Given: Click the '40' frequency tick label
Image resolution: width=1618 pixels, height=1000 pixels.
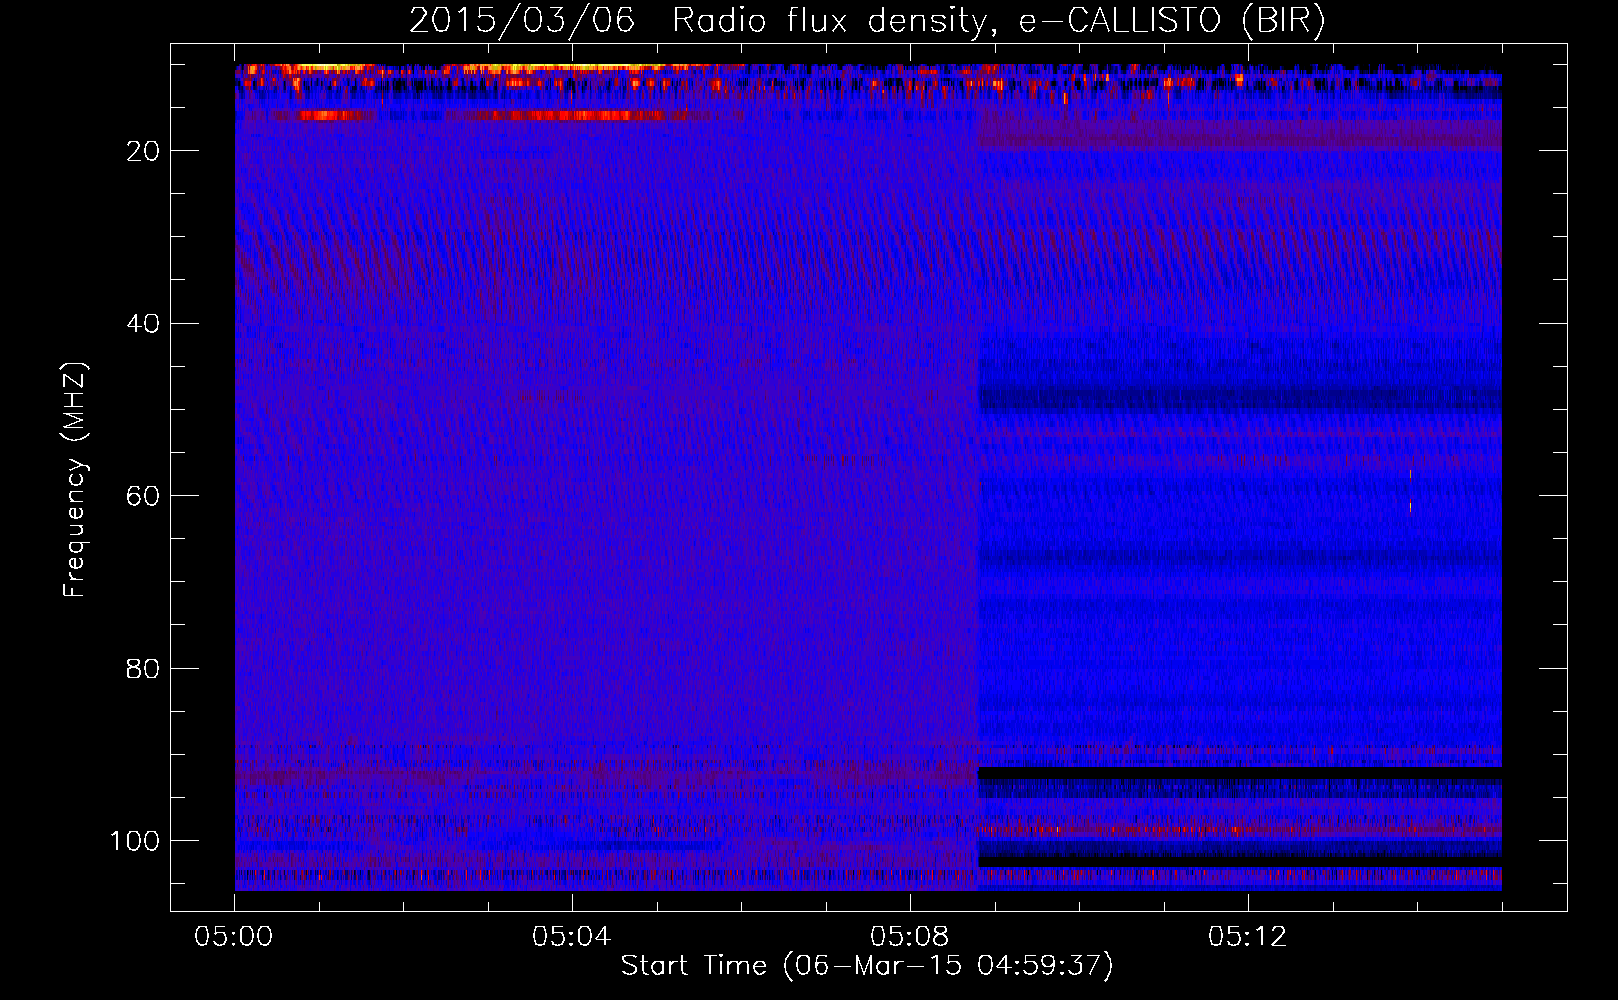Looking at the screenshot, I should coord(143,324).
